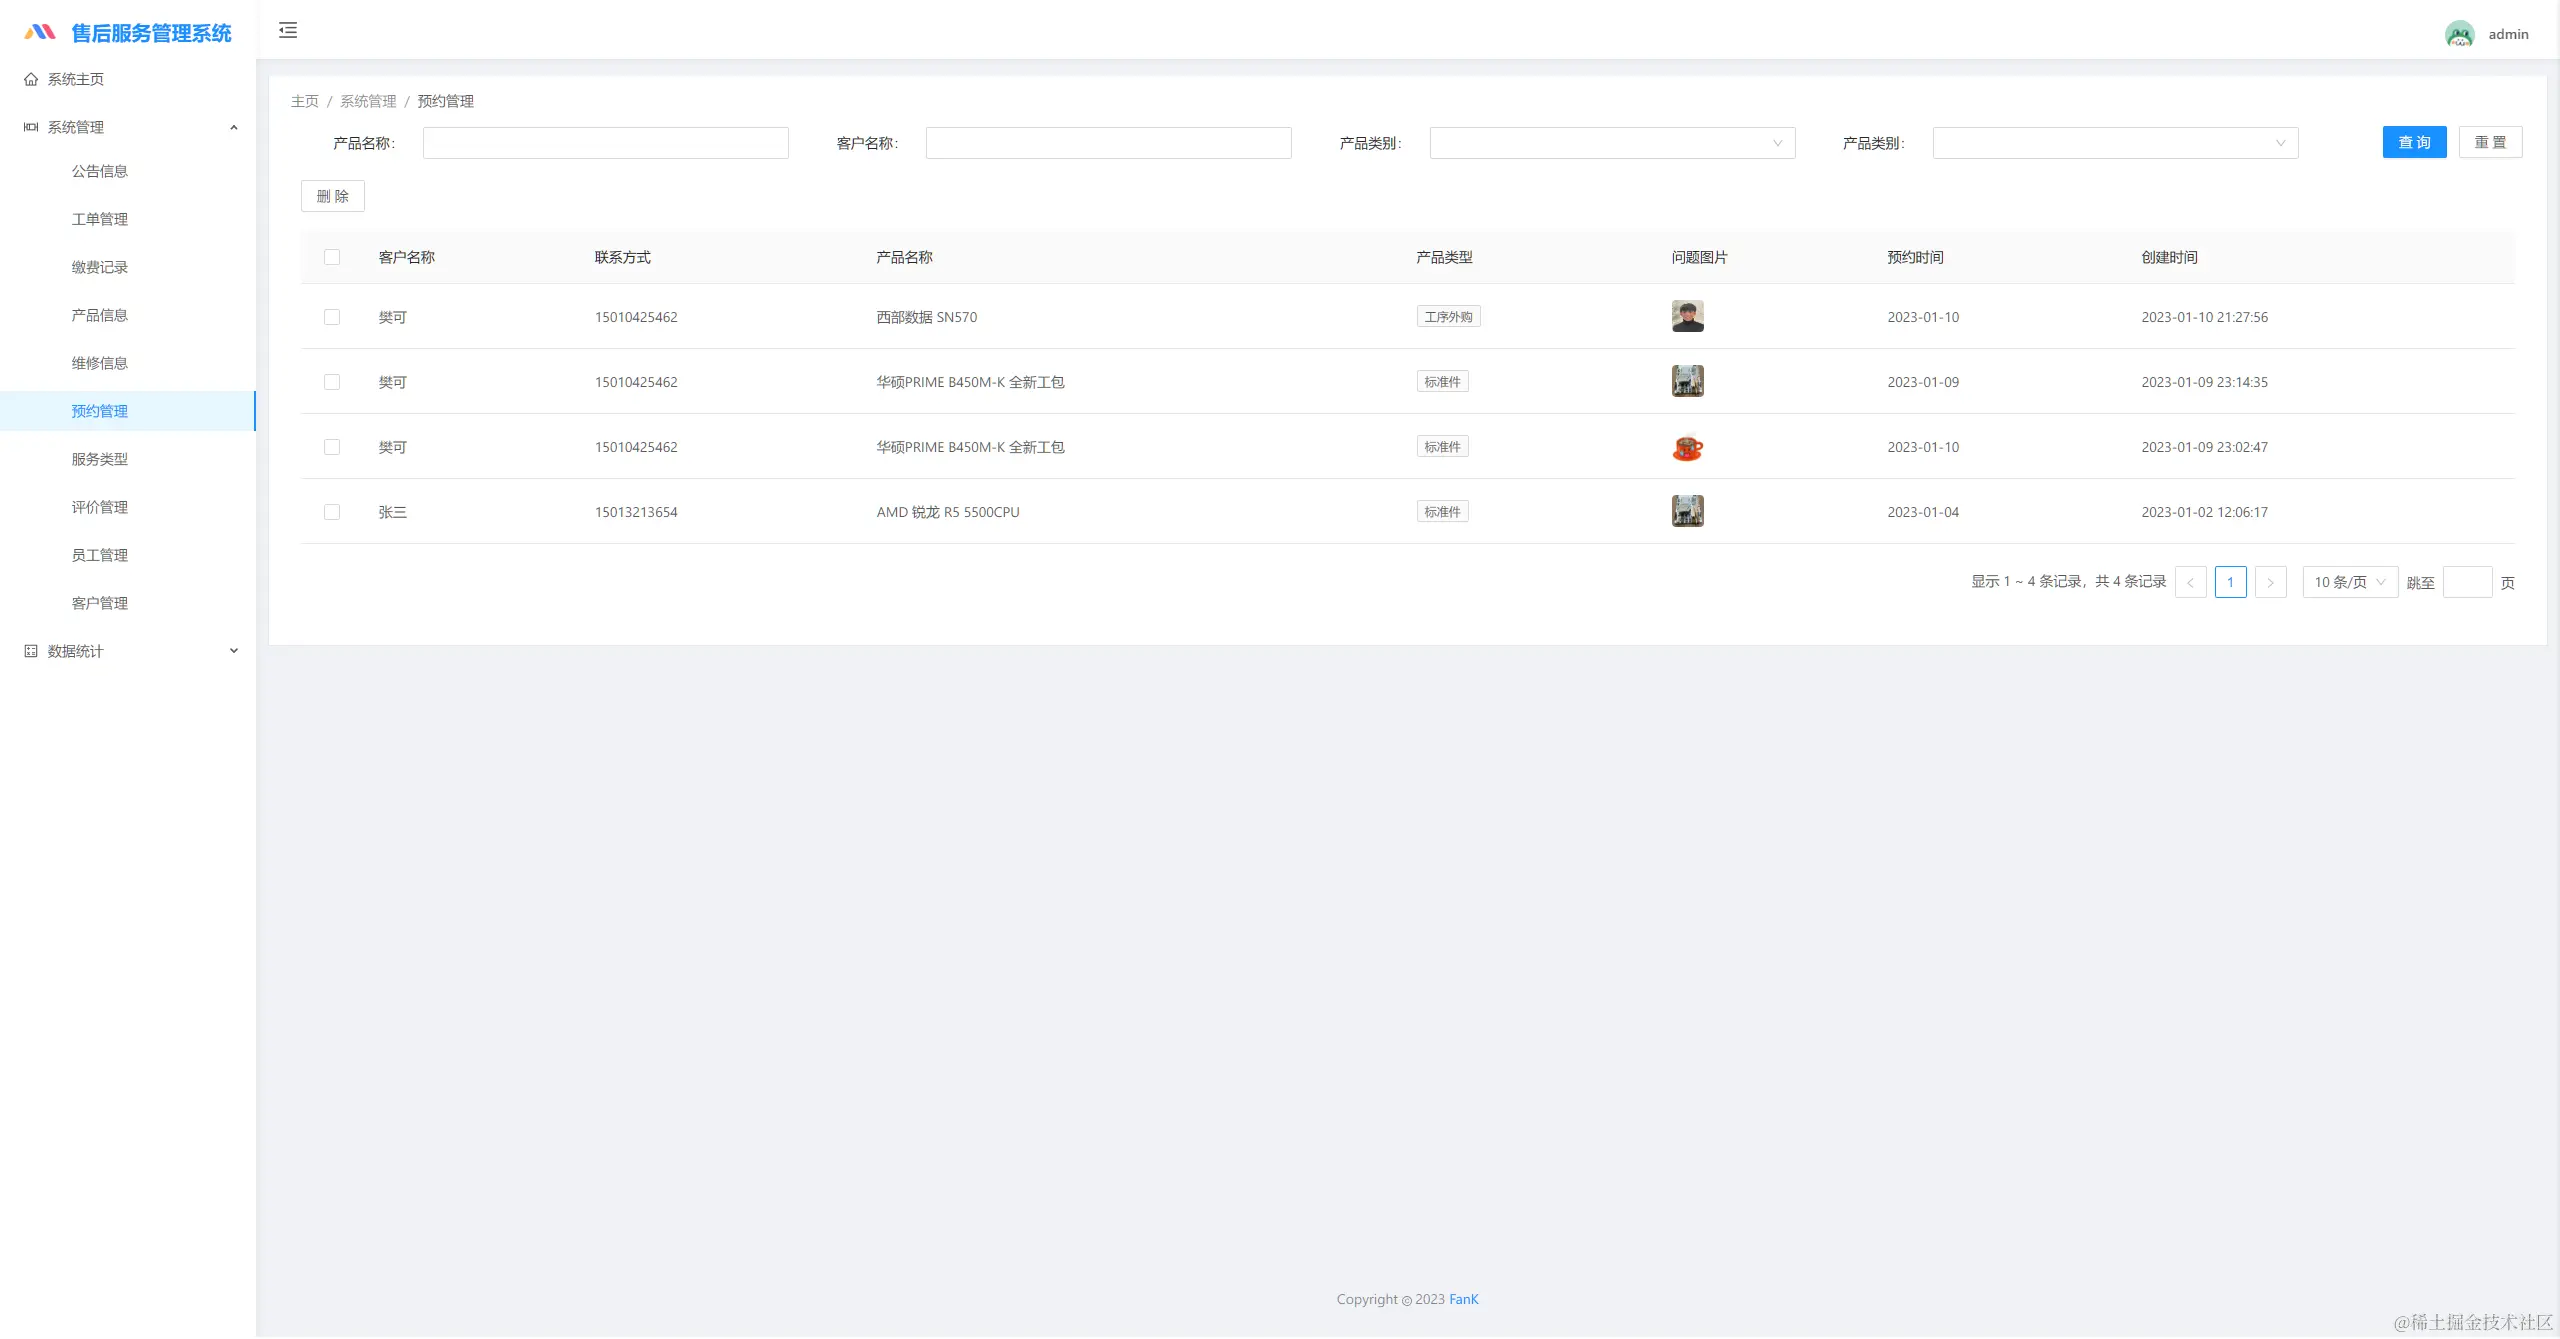This screenshot has height=1339, width=2560.
Task: Toggle the select-all checkbox in the table header
Action: [x=332, y=257]
